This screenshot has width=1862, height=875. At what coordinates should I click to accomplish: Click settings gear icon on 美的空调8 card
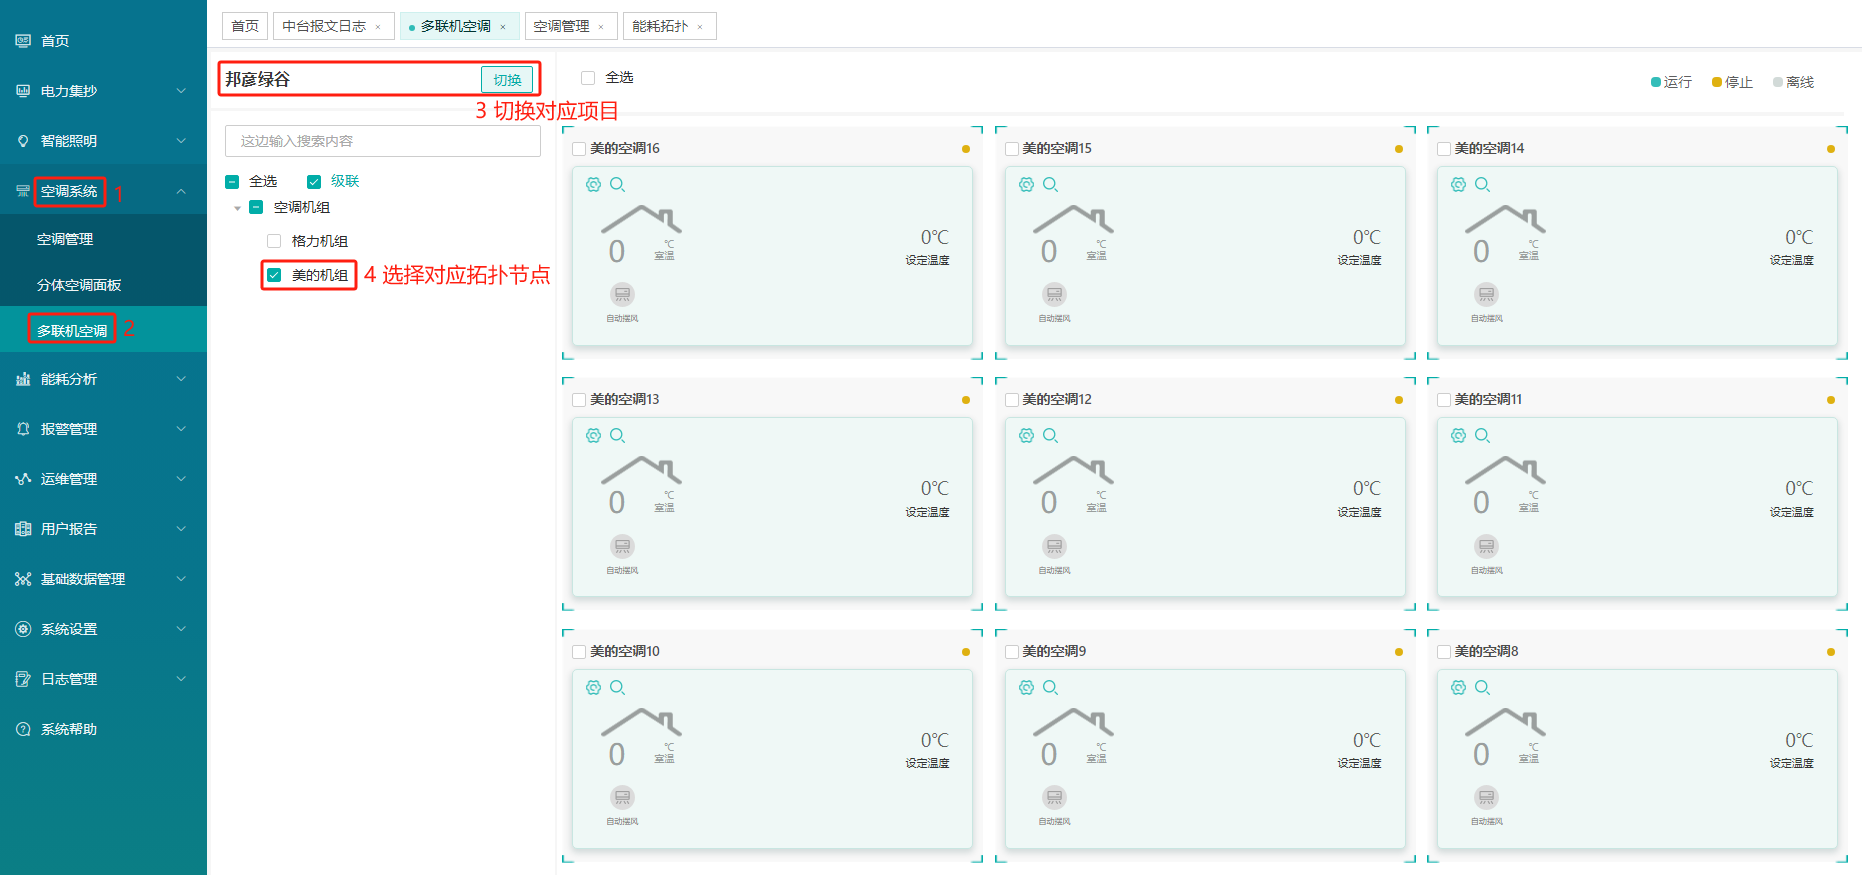pyautogui.click(x=1458, y=687)
